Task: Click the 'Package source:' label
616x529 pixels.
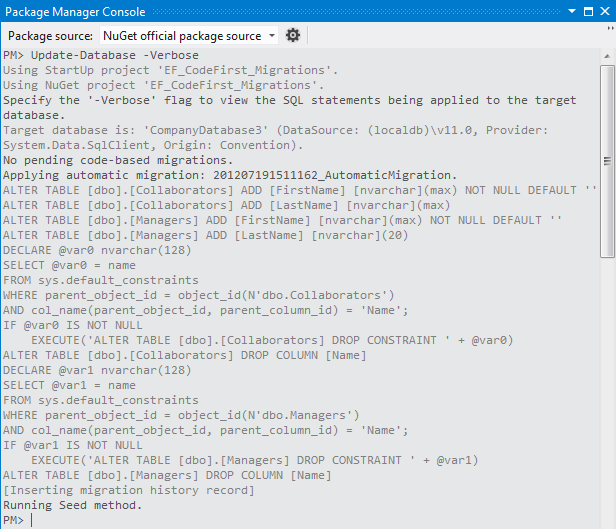Action: click(x=50, y=35)
